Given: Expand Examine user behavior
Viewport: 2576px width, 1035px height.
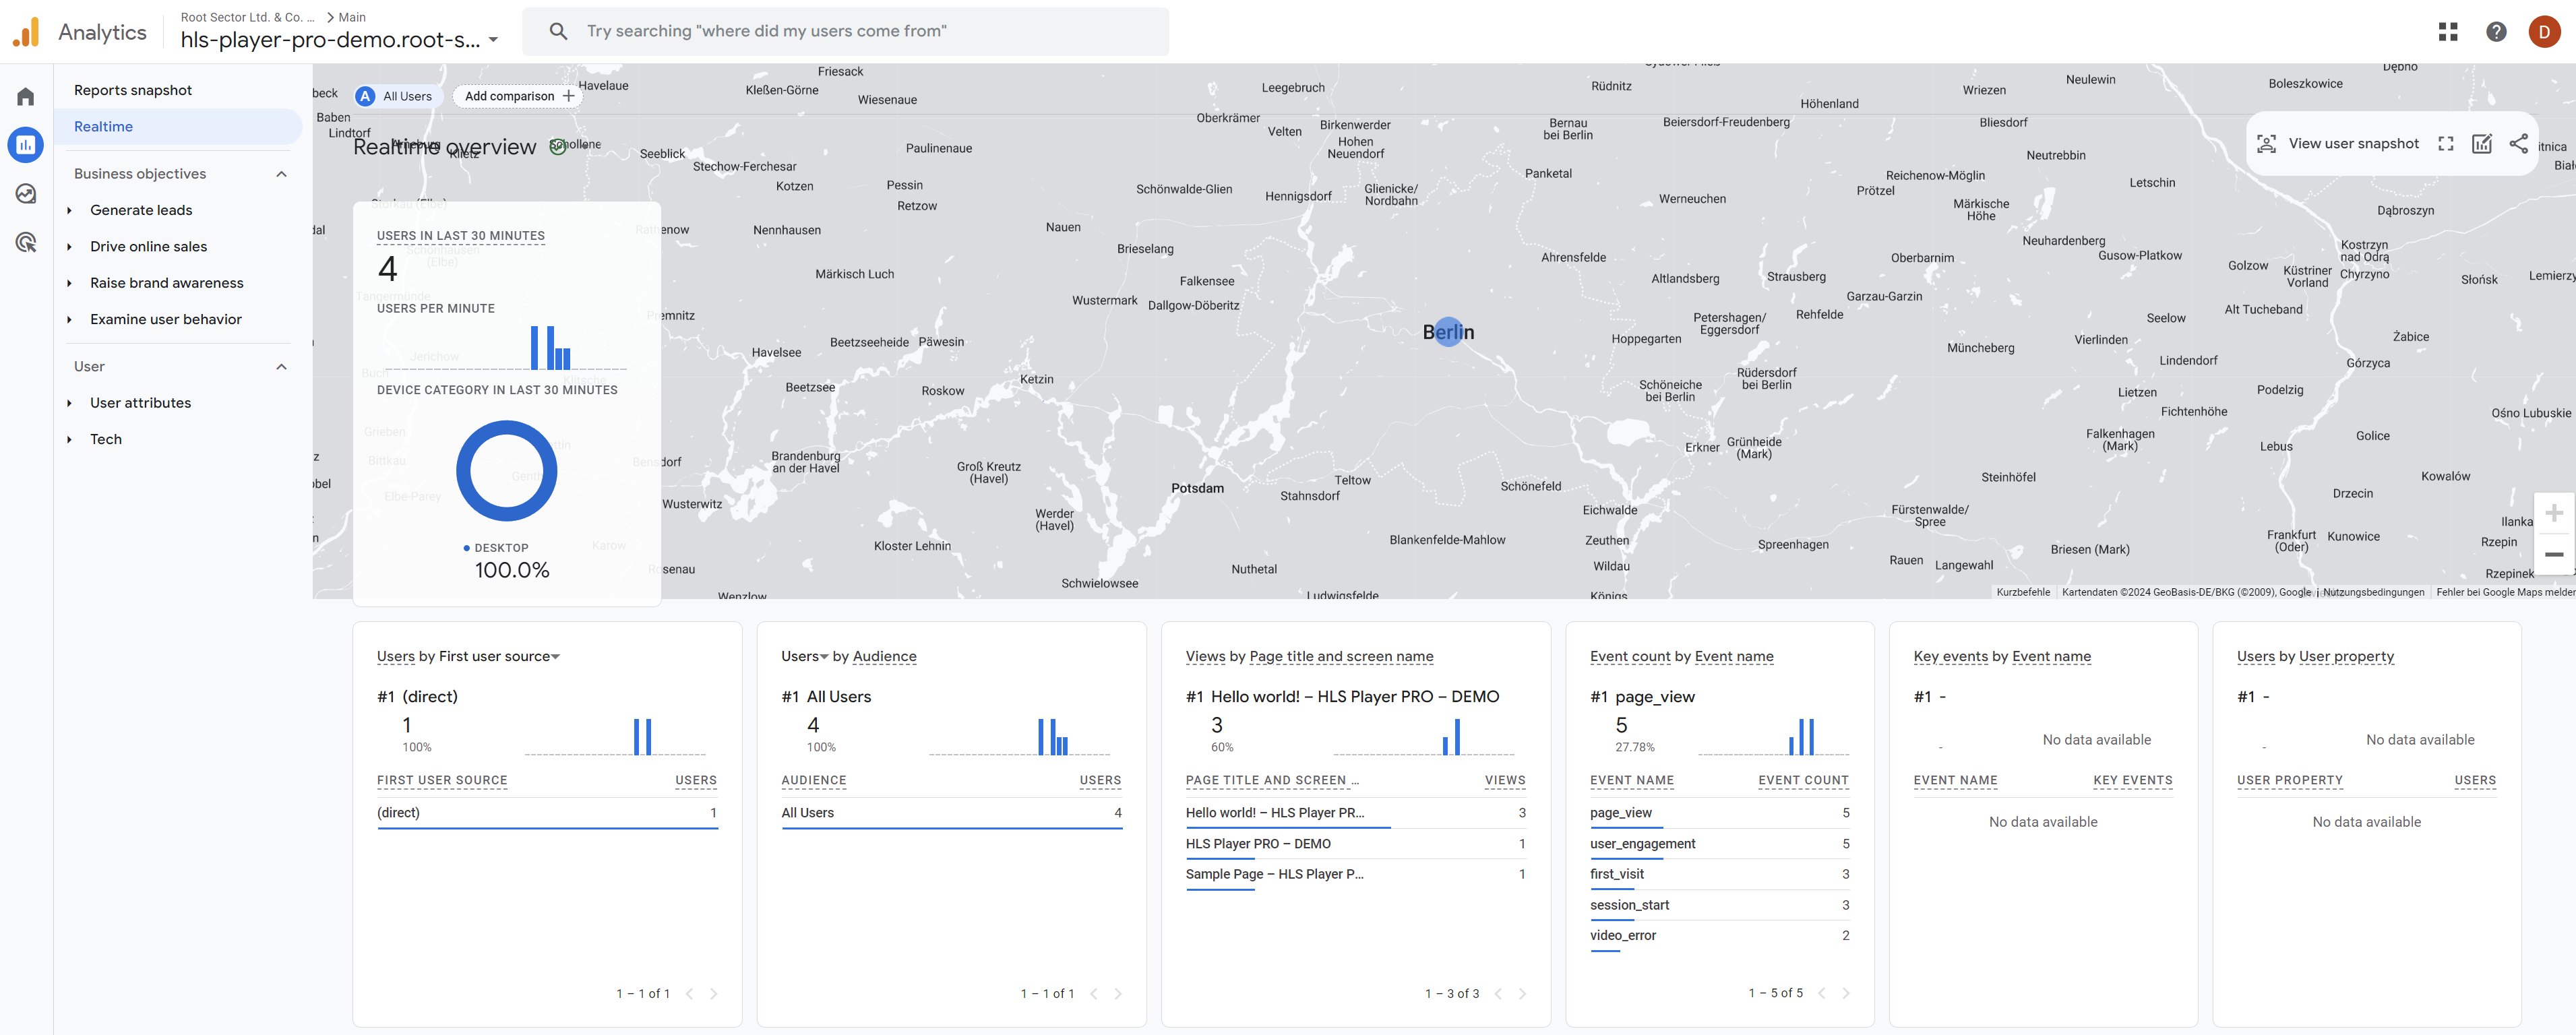Looking at the screenshot, I should 69,320.
